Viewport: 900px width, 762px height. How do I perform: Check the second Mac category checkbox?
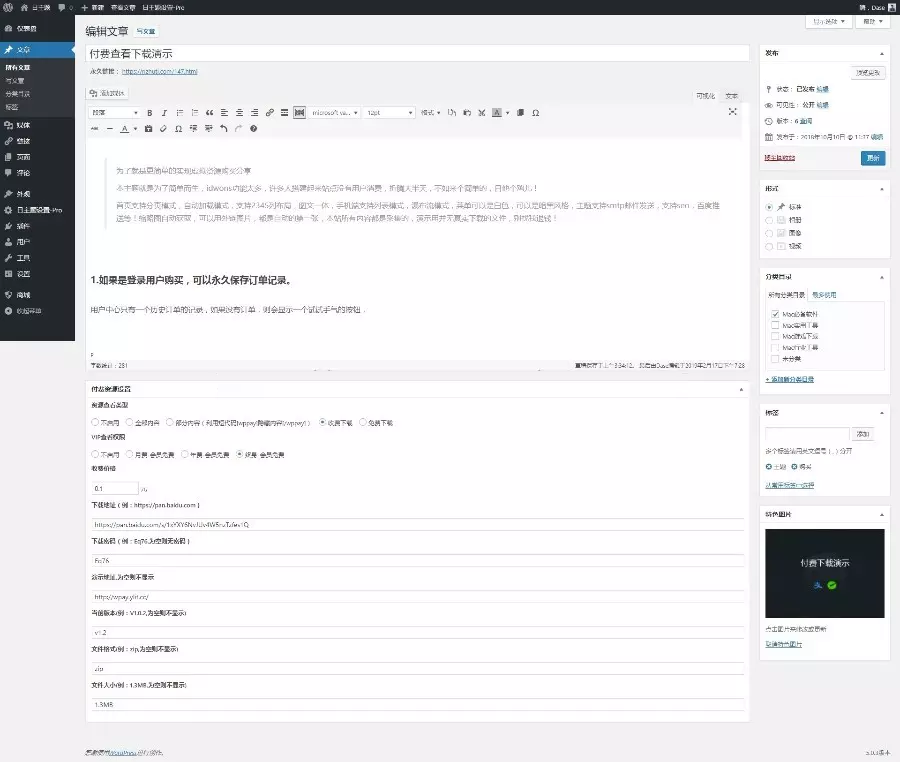coord(775,325)
